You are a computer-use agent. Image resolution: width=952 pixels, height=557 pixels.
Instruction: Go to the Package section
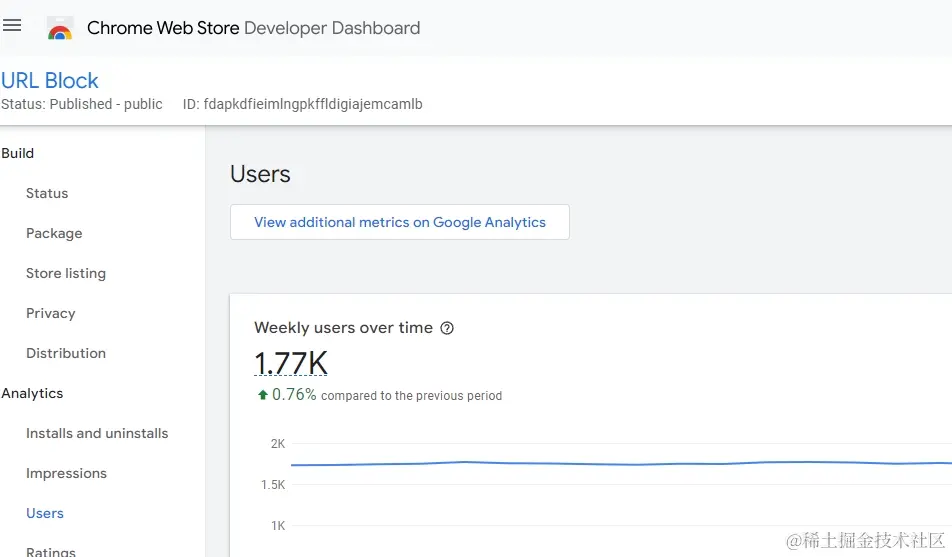point(54,233)
